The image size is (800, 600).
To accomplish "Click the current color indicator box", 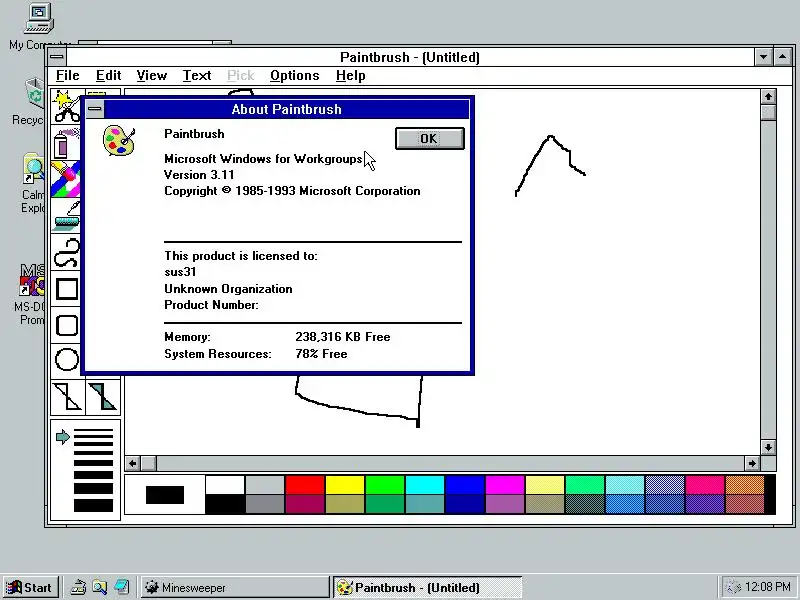I will point(165,494).
